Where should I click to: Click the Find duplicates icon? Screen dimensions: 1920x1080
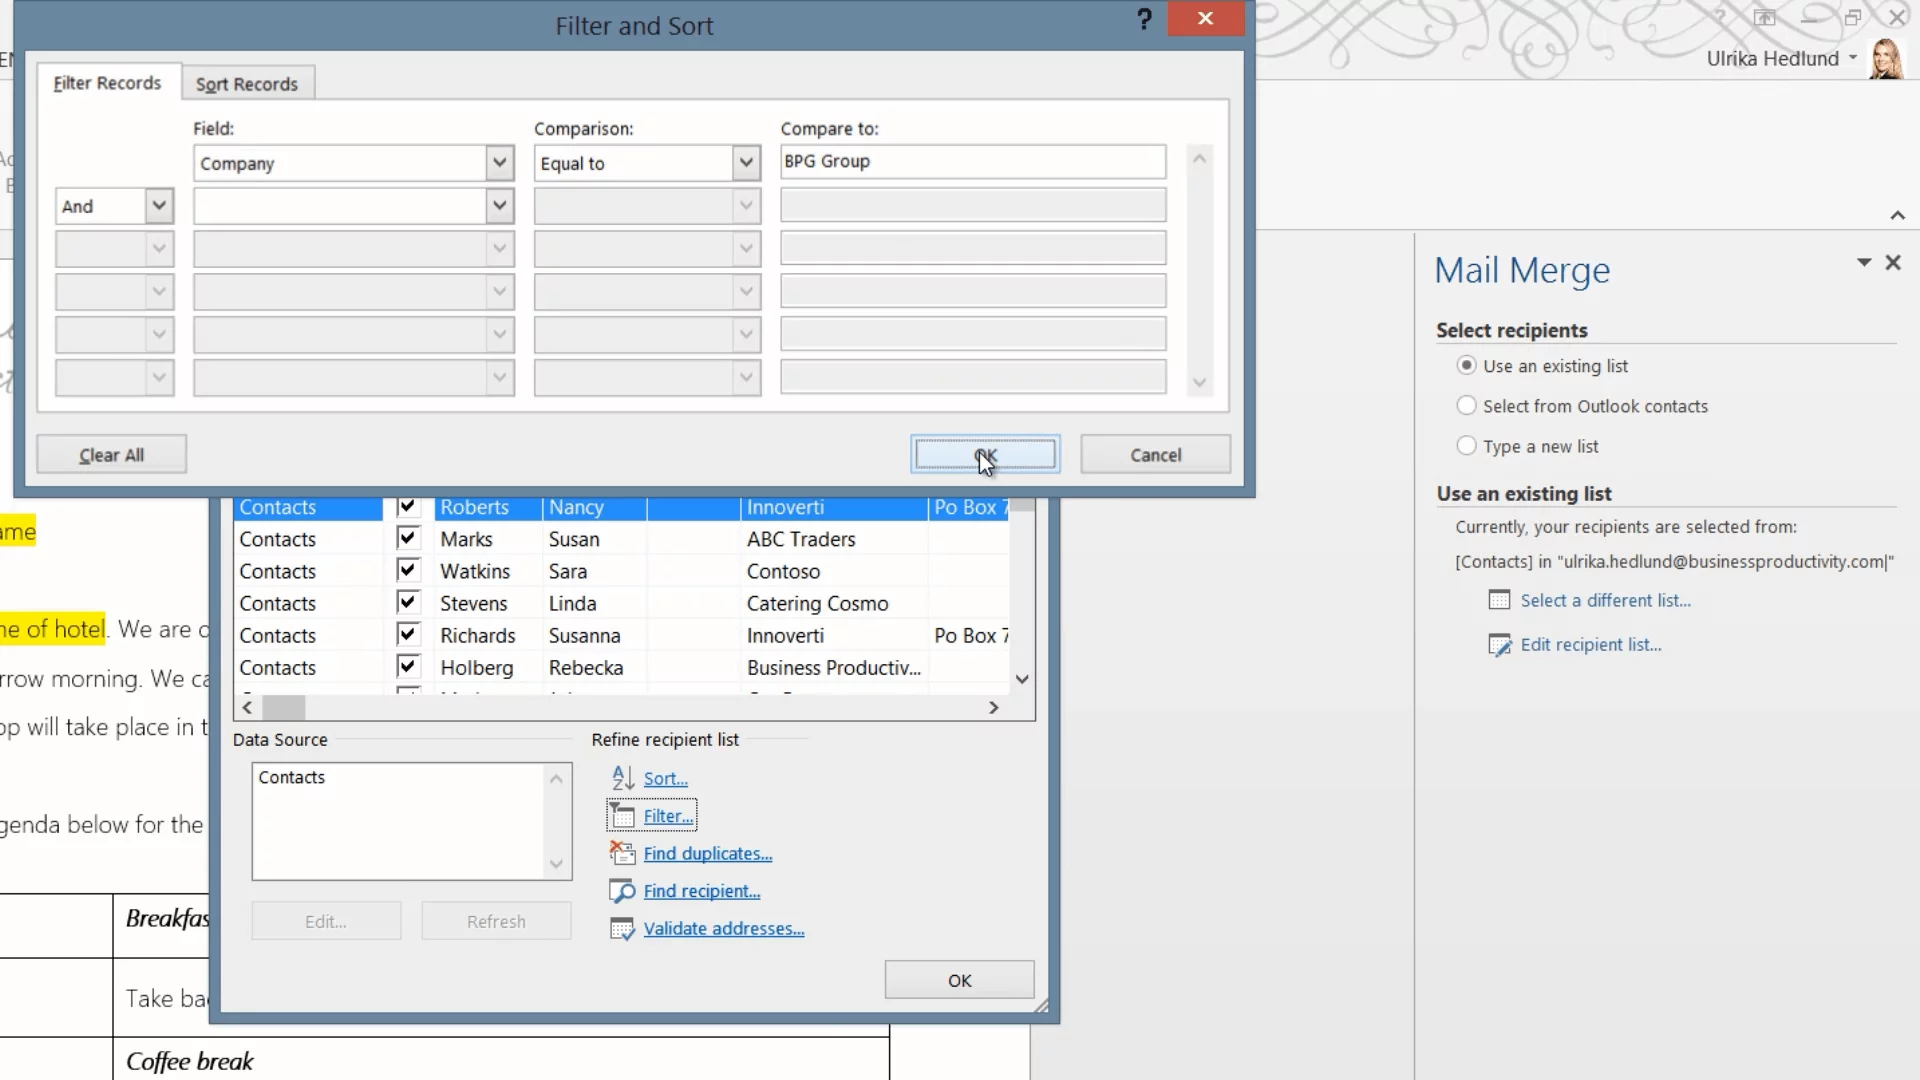pyautogui.click(x=622, y=853)
